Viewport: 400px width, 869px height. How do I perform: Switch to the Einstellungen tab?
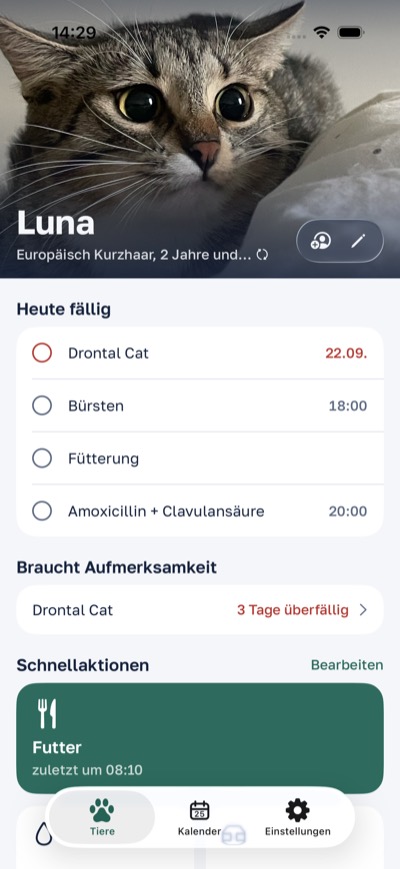click(x=298, y=817)
